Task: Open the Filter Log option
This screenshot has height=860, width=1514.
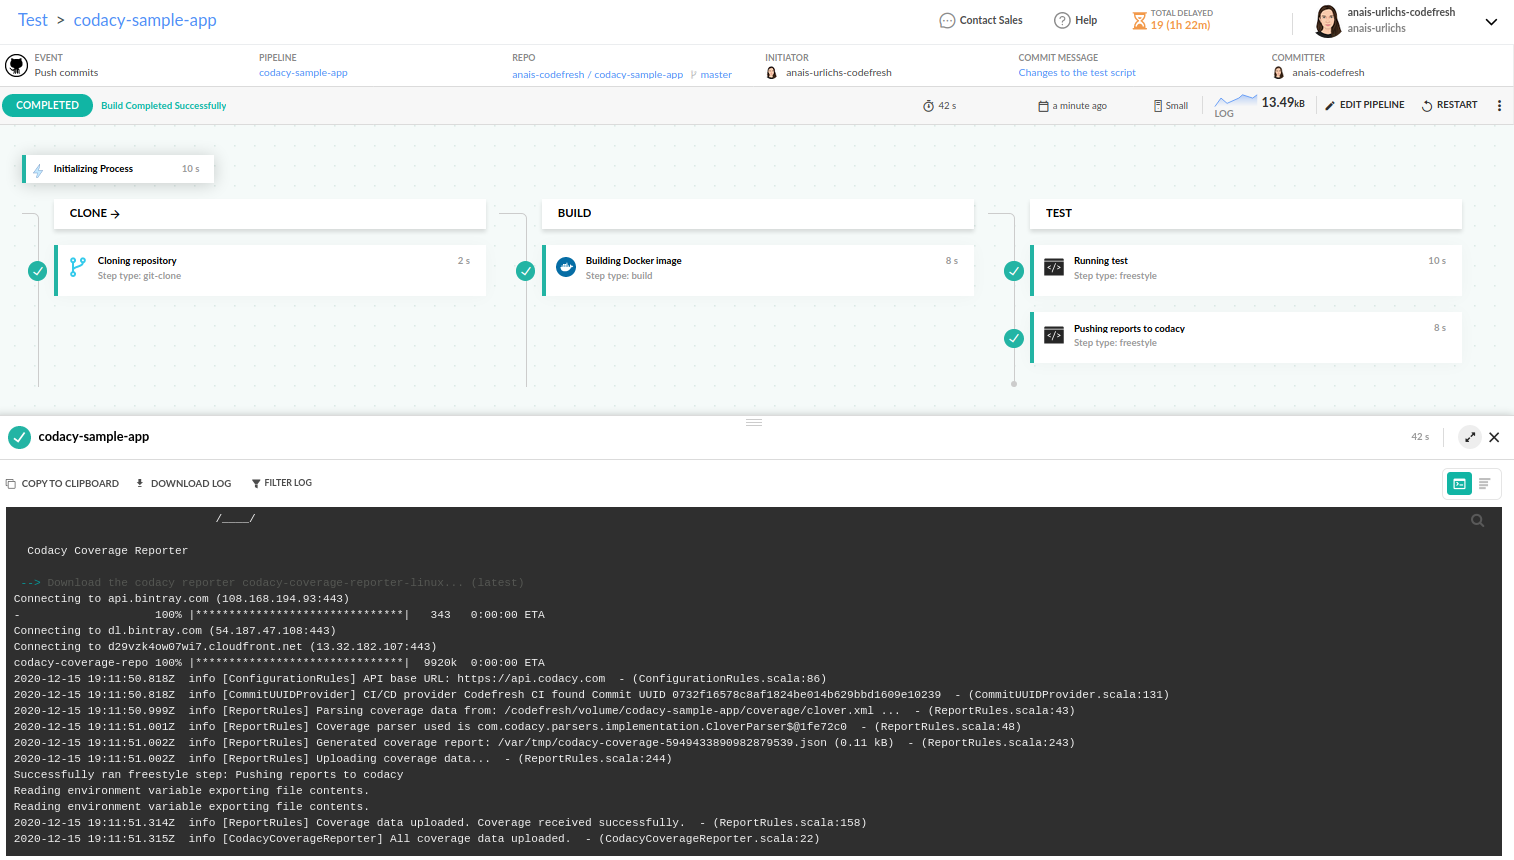Action: point(281,483)
